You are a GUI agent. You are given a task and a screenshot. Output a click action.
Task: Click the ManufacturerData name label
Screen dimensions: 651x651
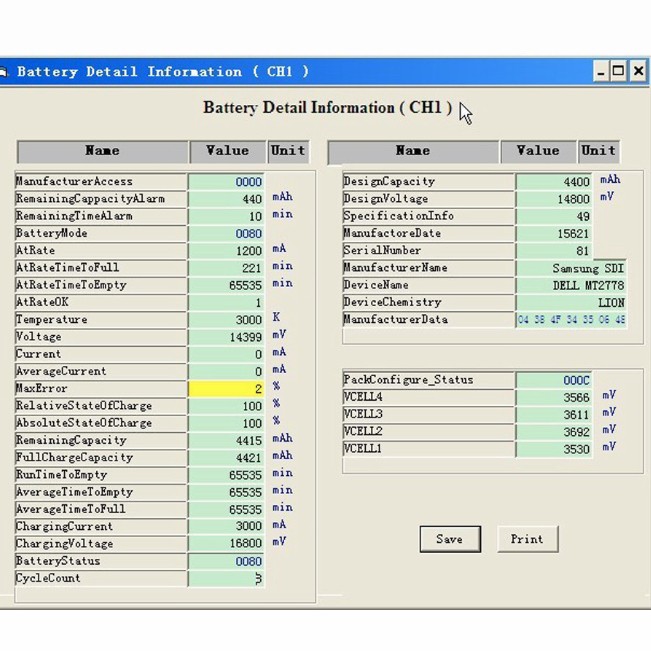coord(429,319)
